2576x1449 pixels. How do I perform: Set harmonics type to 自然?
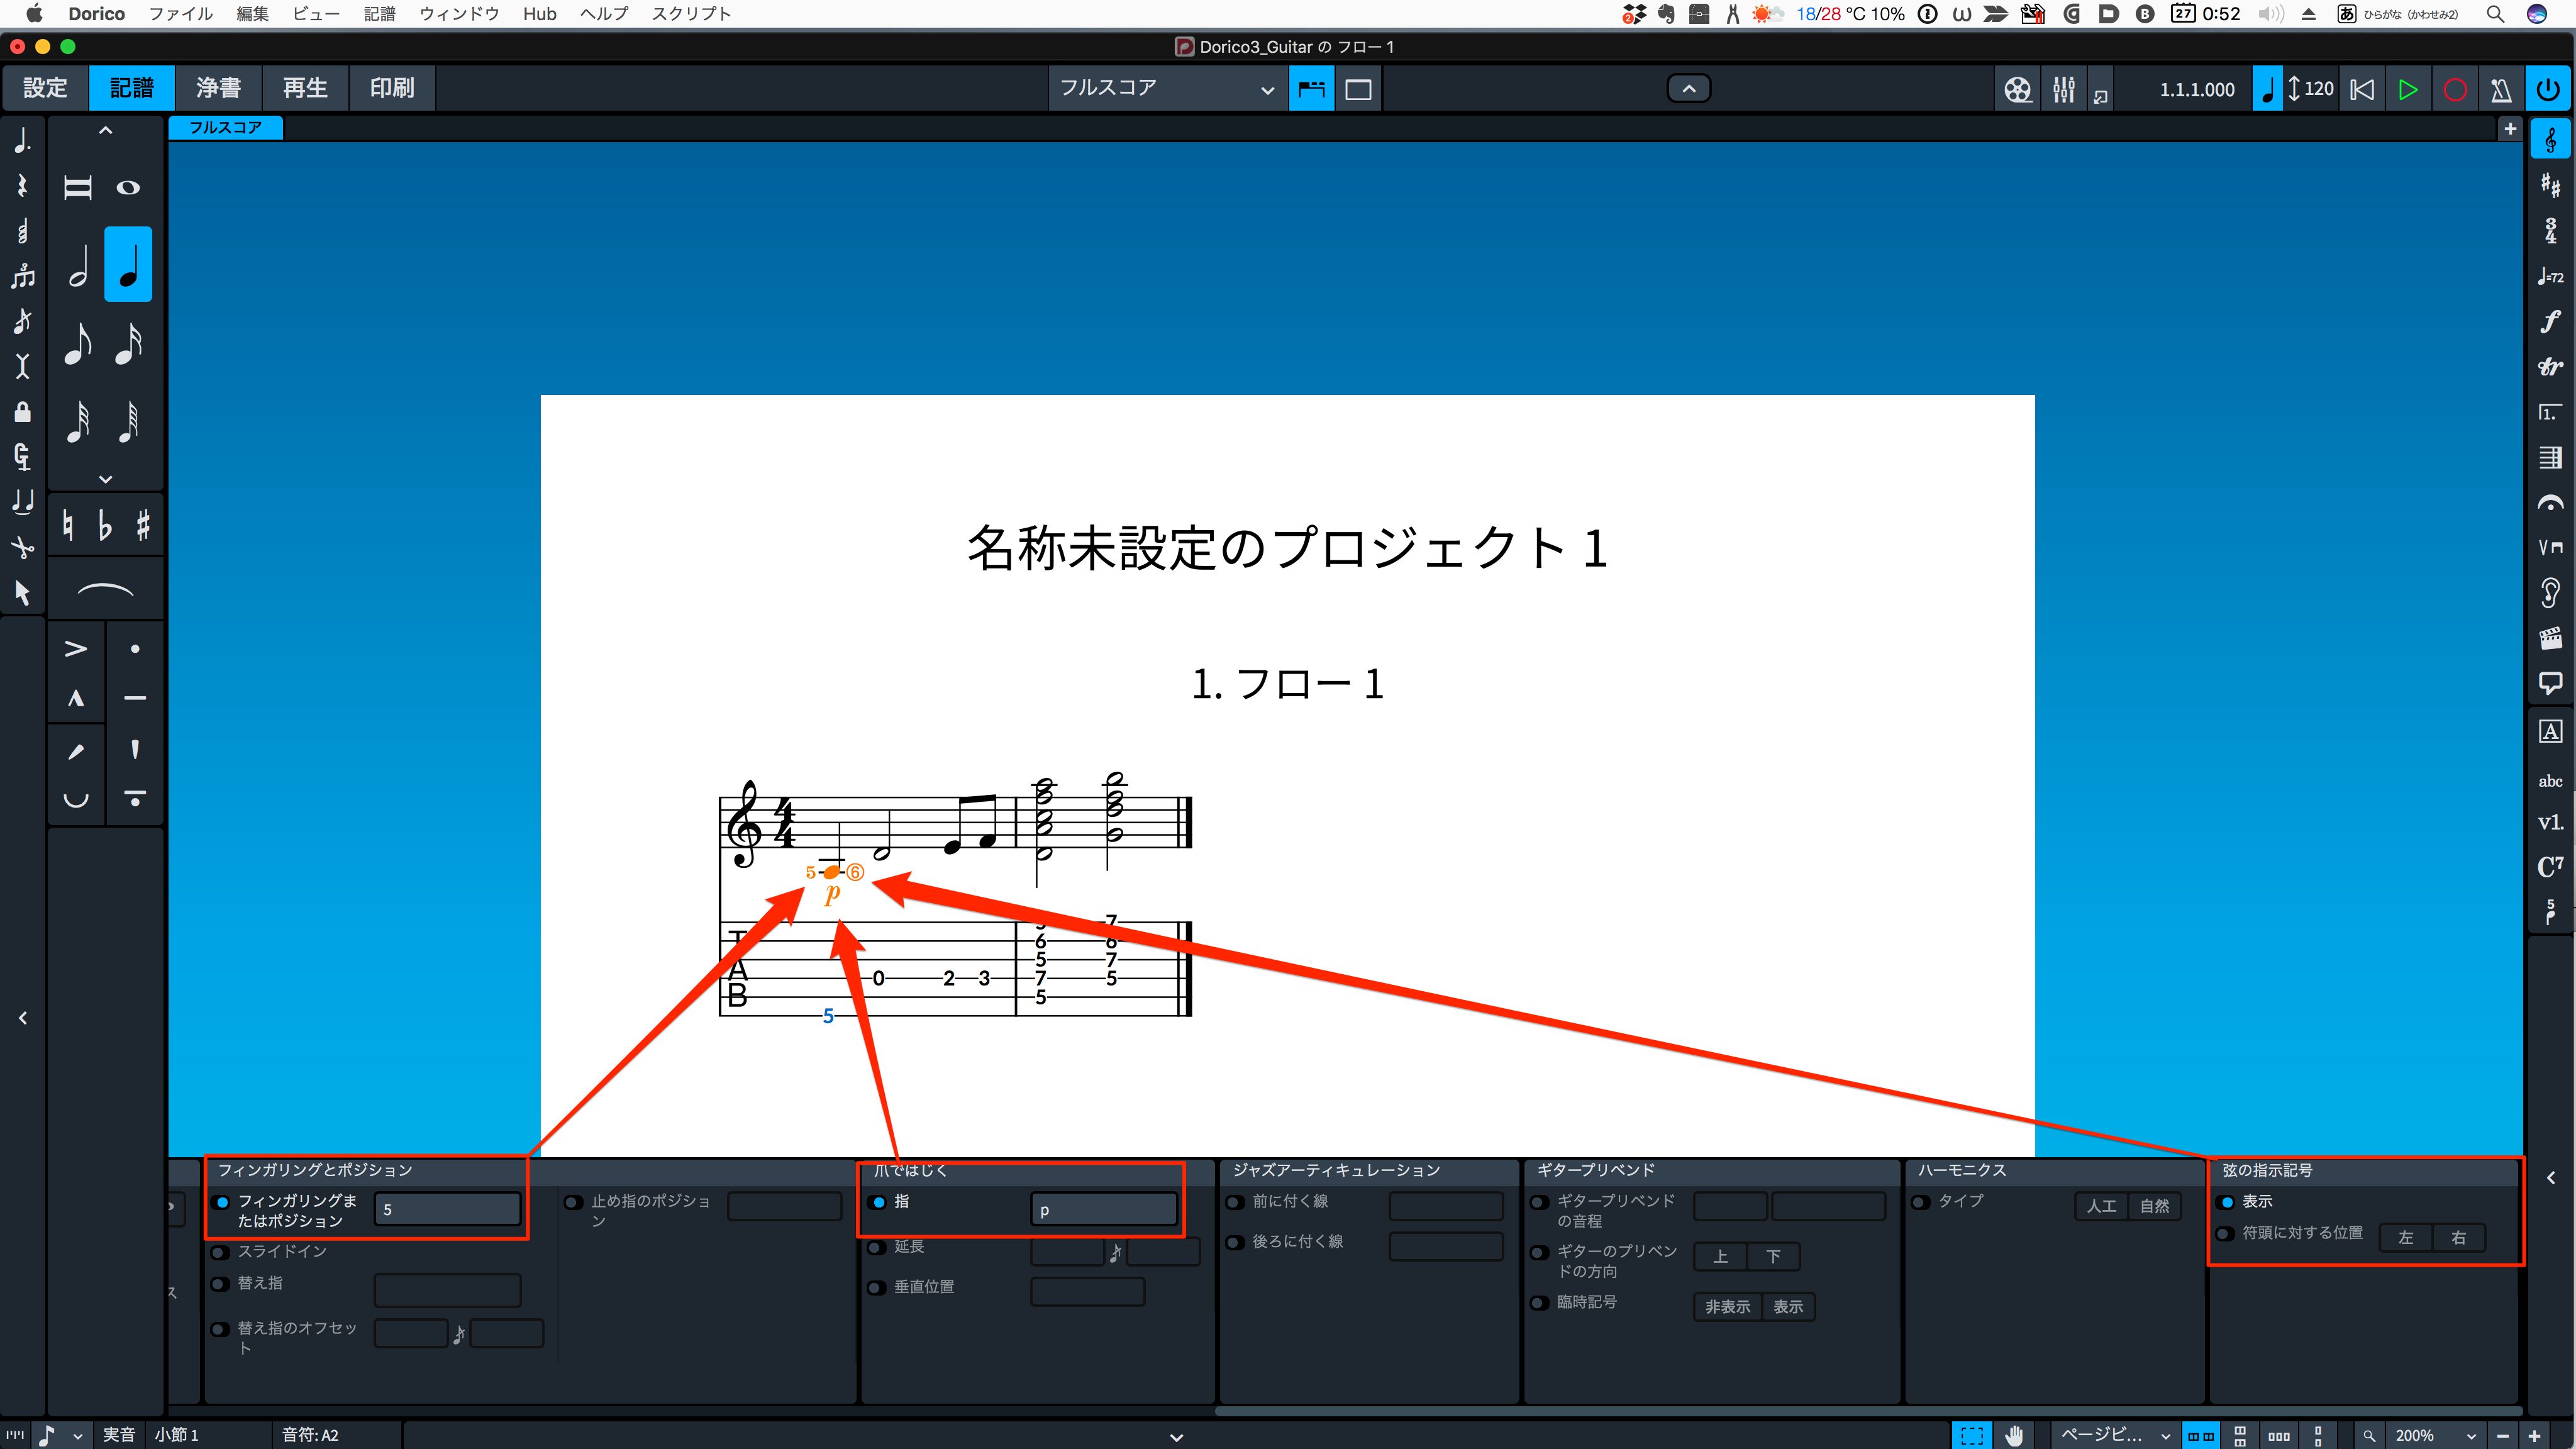2155,1206
